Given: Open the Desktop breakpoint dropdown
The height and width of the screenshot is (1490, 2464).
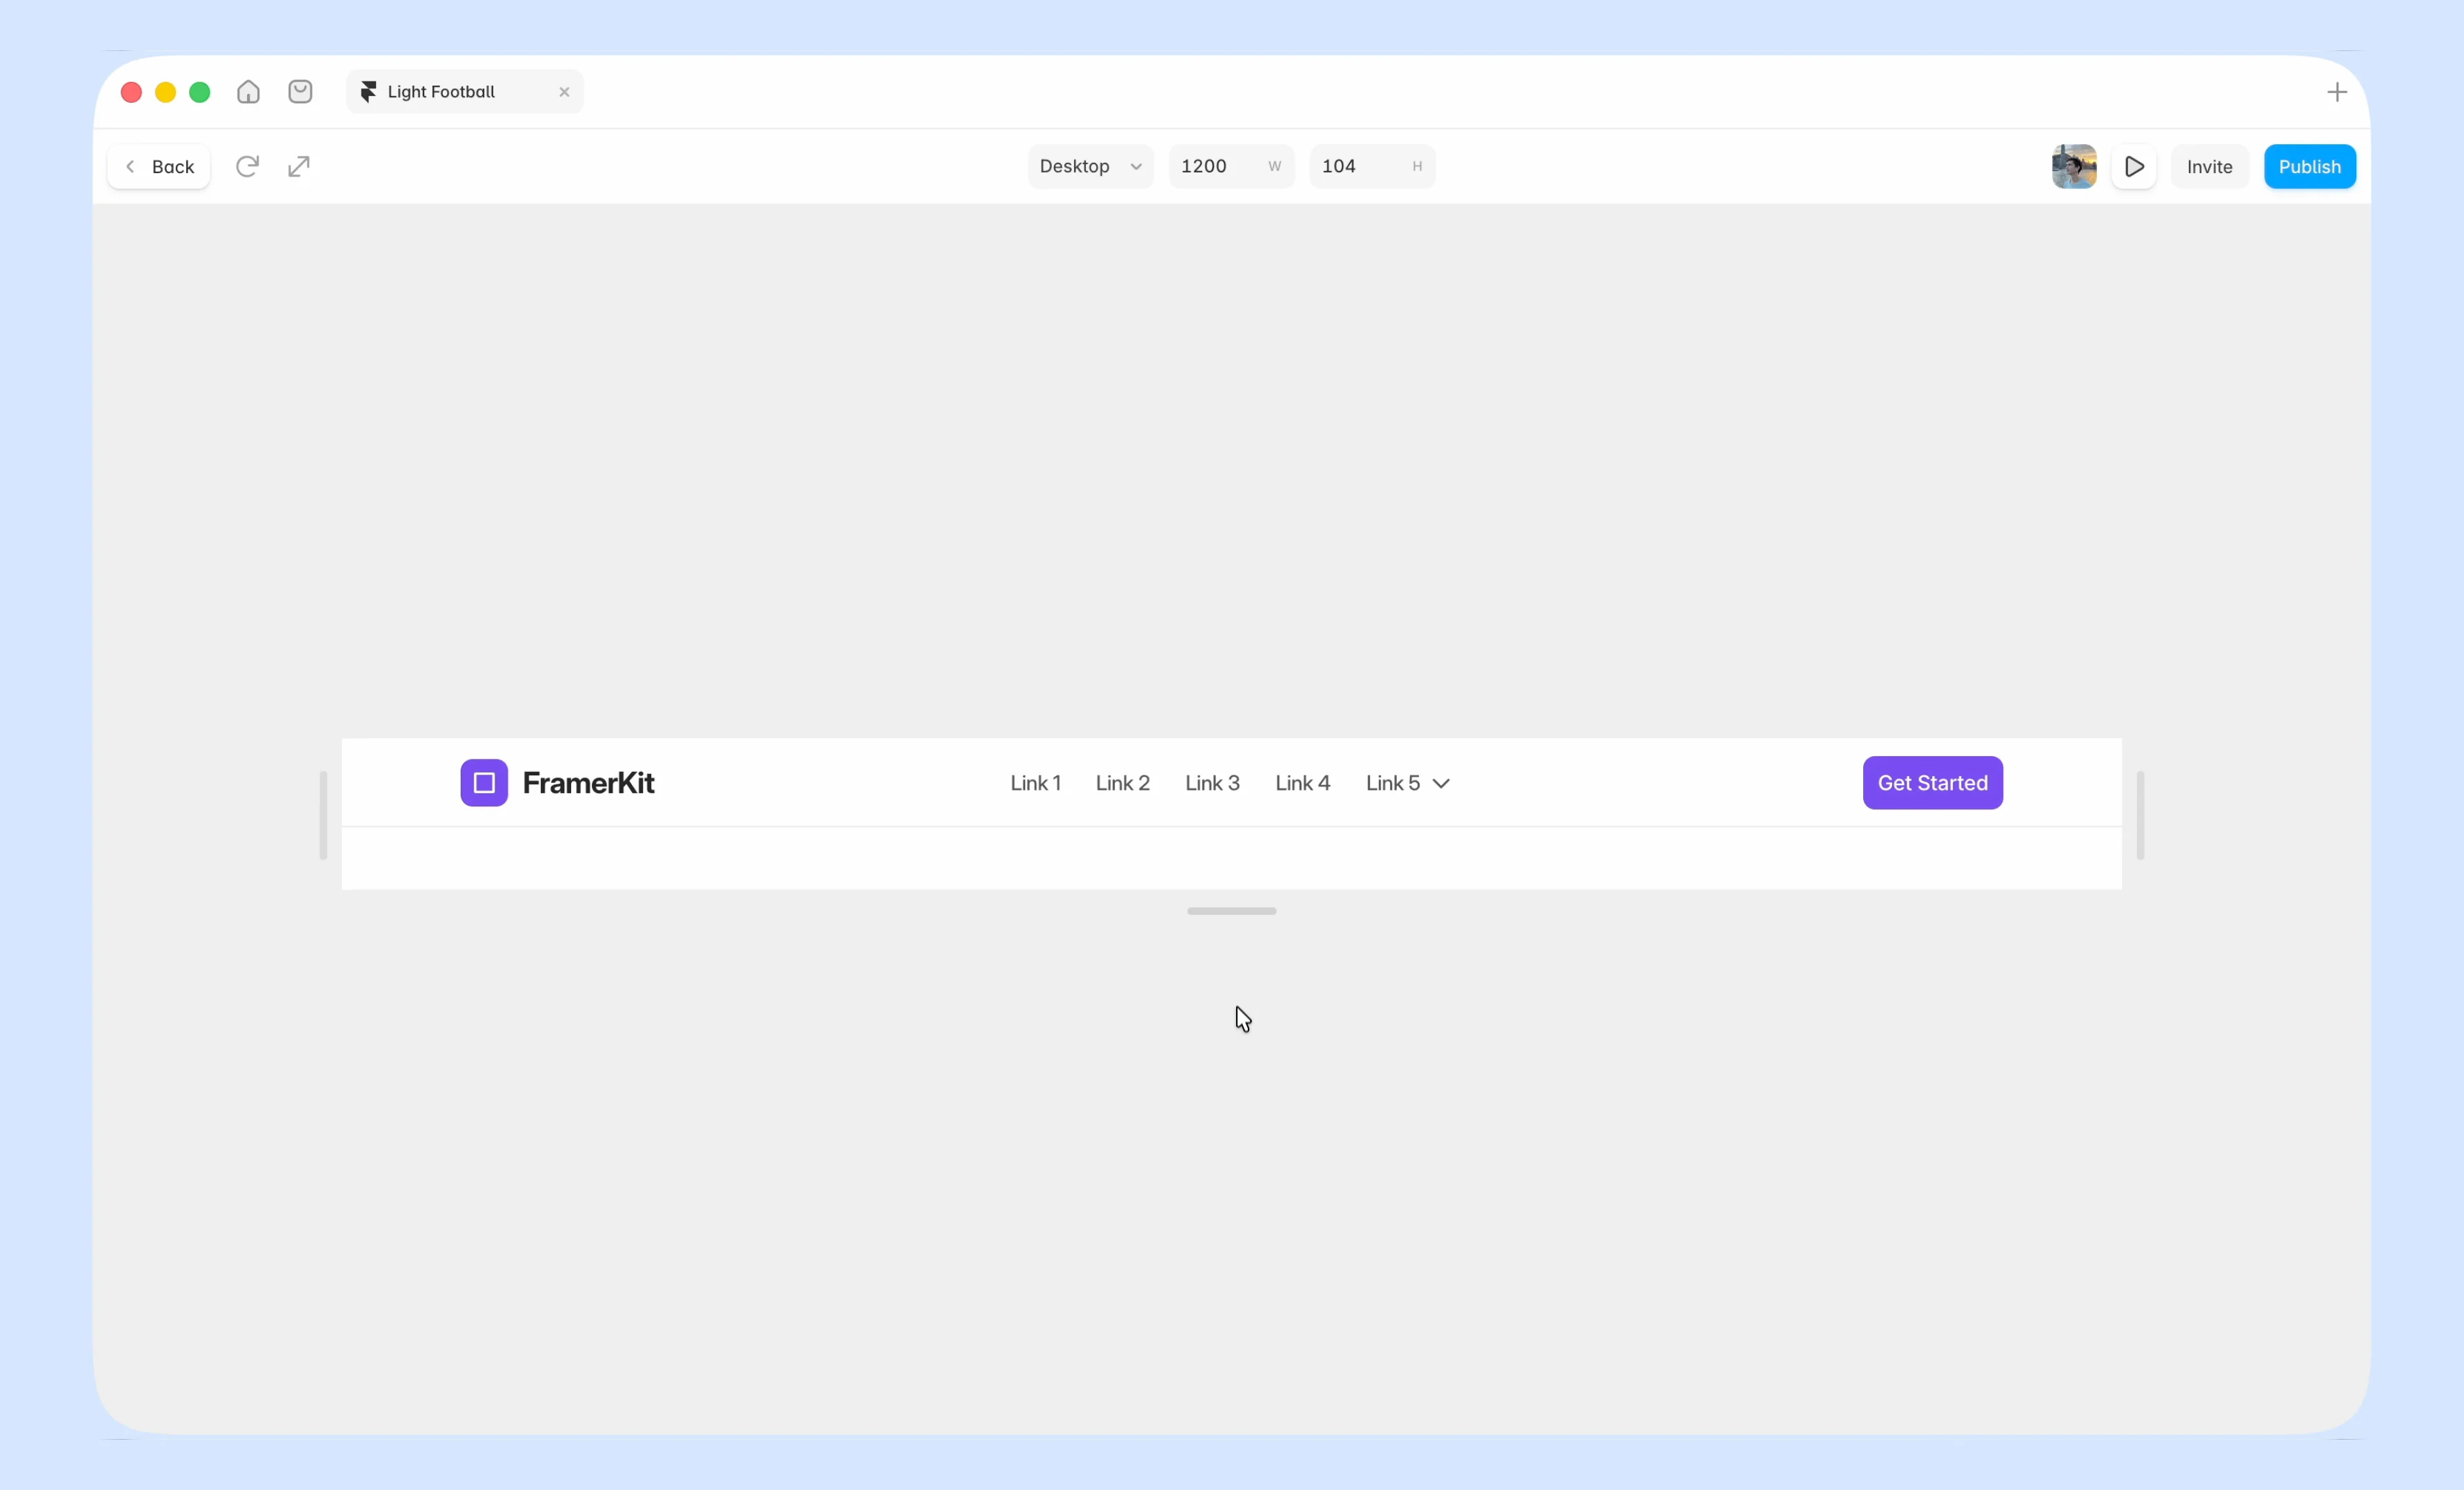Looking at the screenshot, I should [1090, 166].
